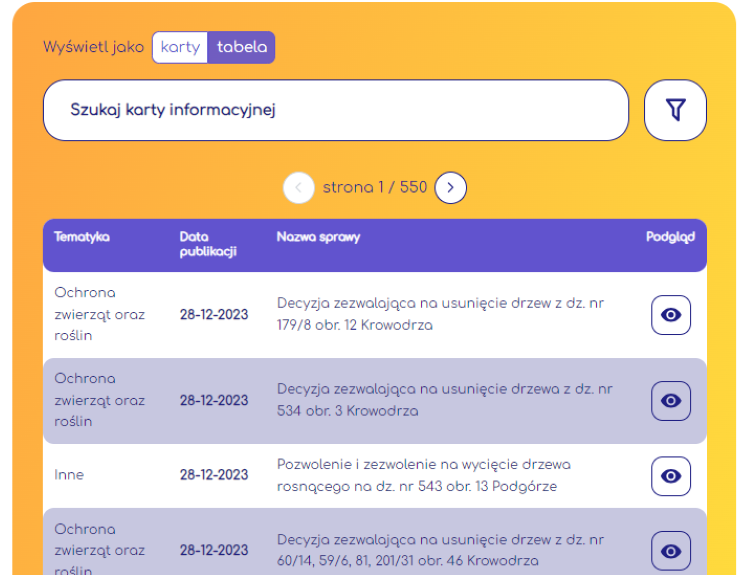750x575 pixels.
Task: Preview the 543 obr. 13 Podgórze permit
Action: (671, 476)
